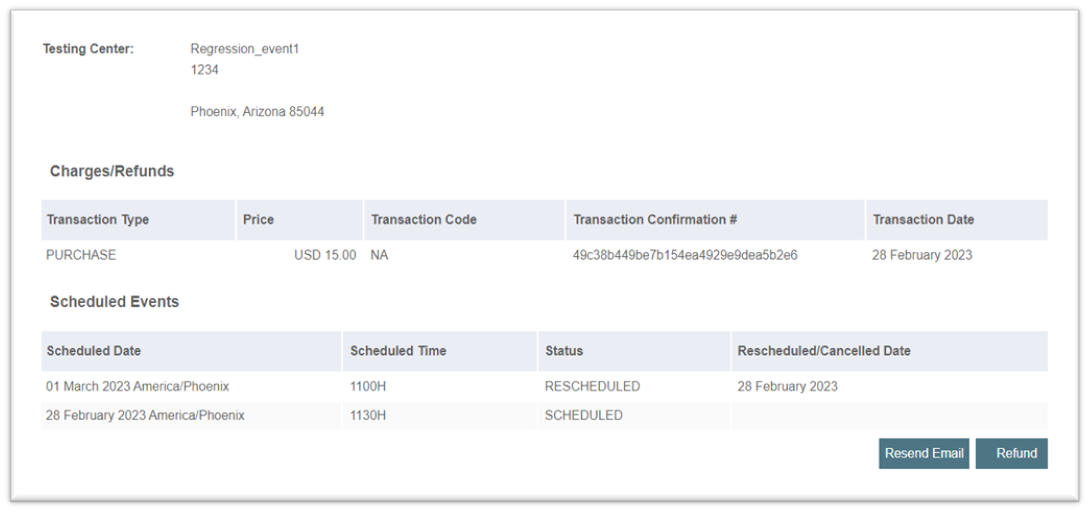Click the RESCHEDULED status cell
Screen dimensions: 1089x512
point(592,386)
